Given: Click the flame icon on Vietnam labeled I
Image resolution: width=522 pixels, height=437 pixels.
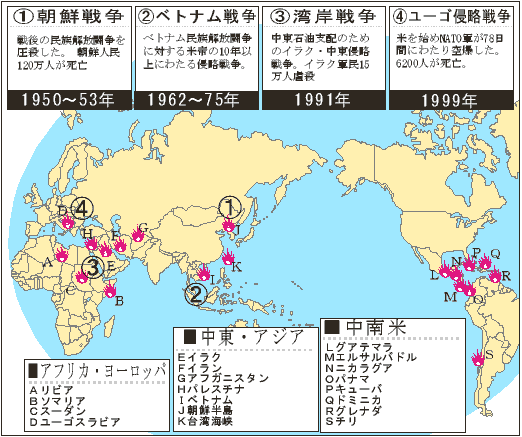Looking at the screenshot, I should coord(203,273).
